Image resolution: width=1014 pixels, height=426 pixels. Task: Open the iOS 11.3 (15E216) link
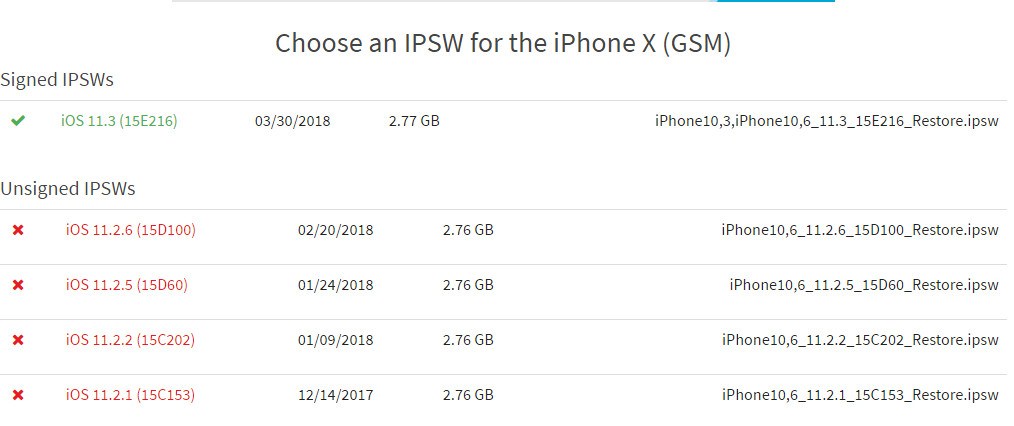click(119, 121)
